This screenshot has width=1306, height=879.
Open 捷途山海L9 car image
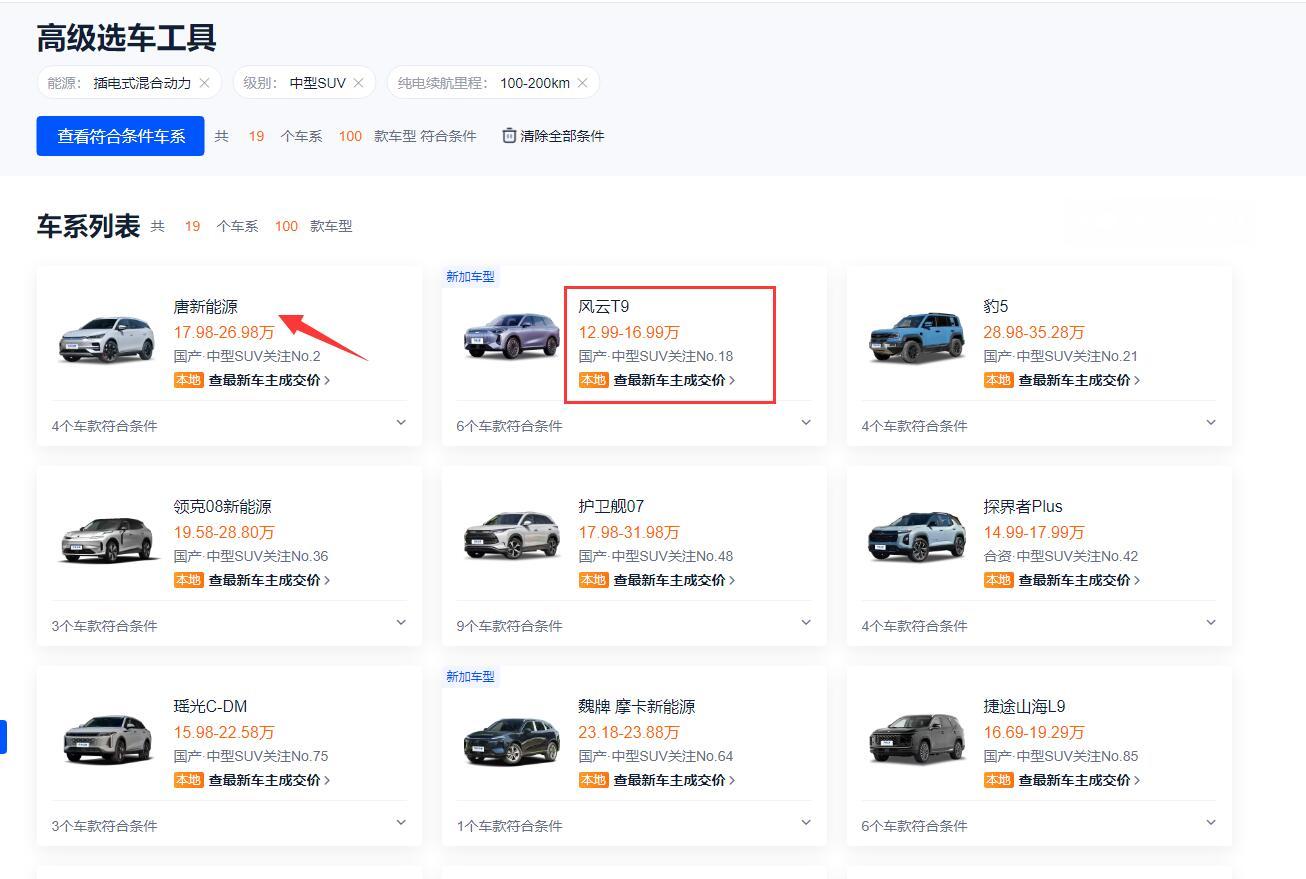pyautogui.click(x=917, y=738)
